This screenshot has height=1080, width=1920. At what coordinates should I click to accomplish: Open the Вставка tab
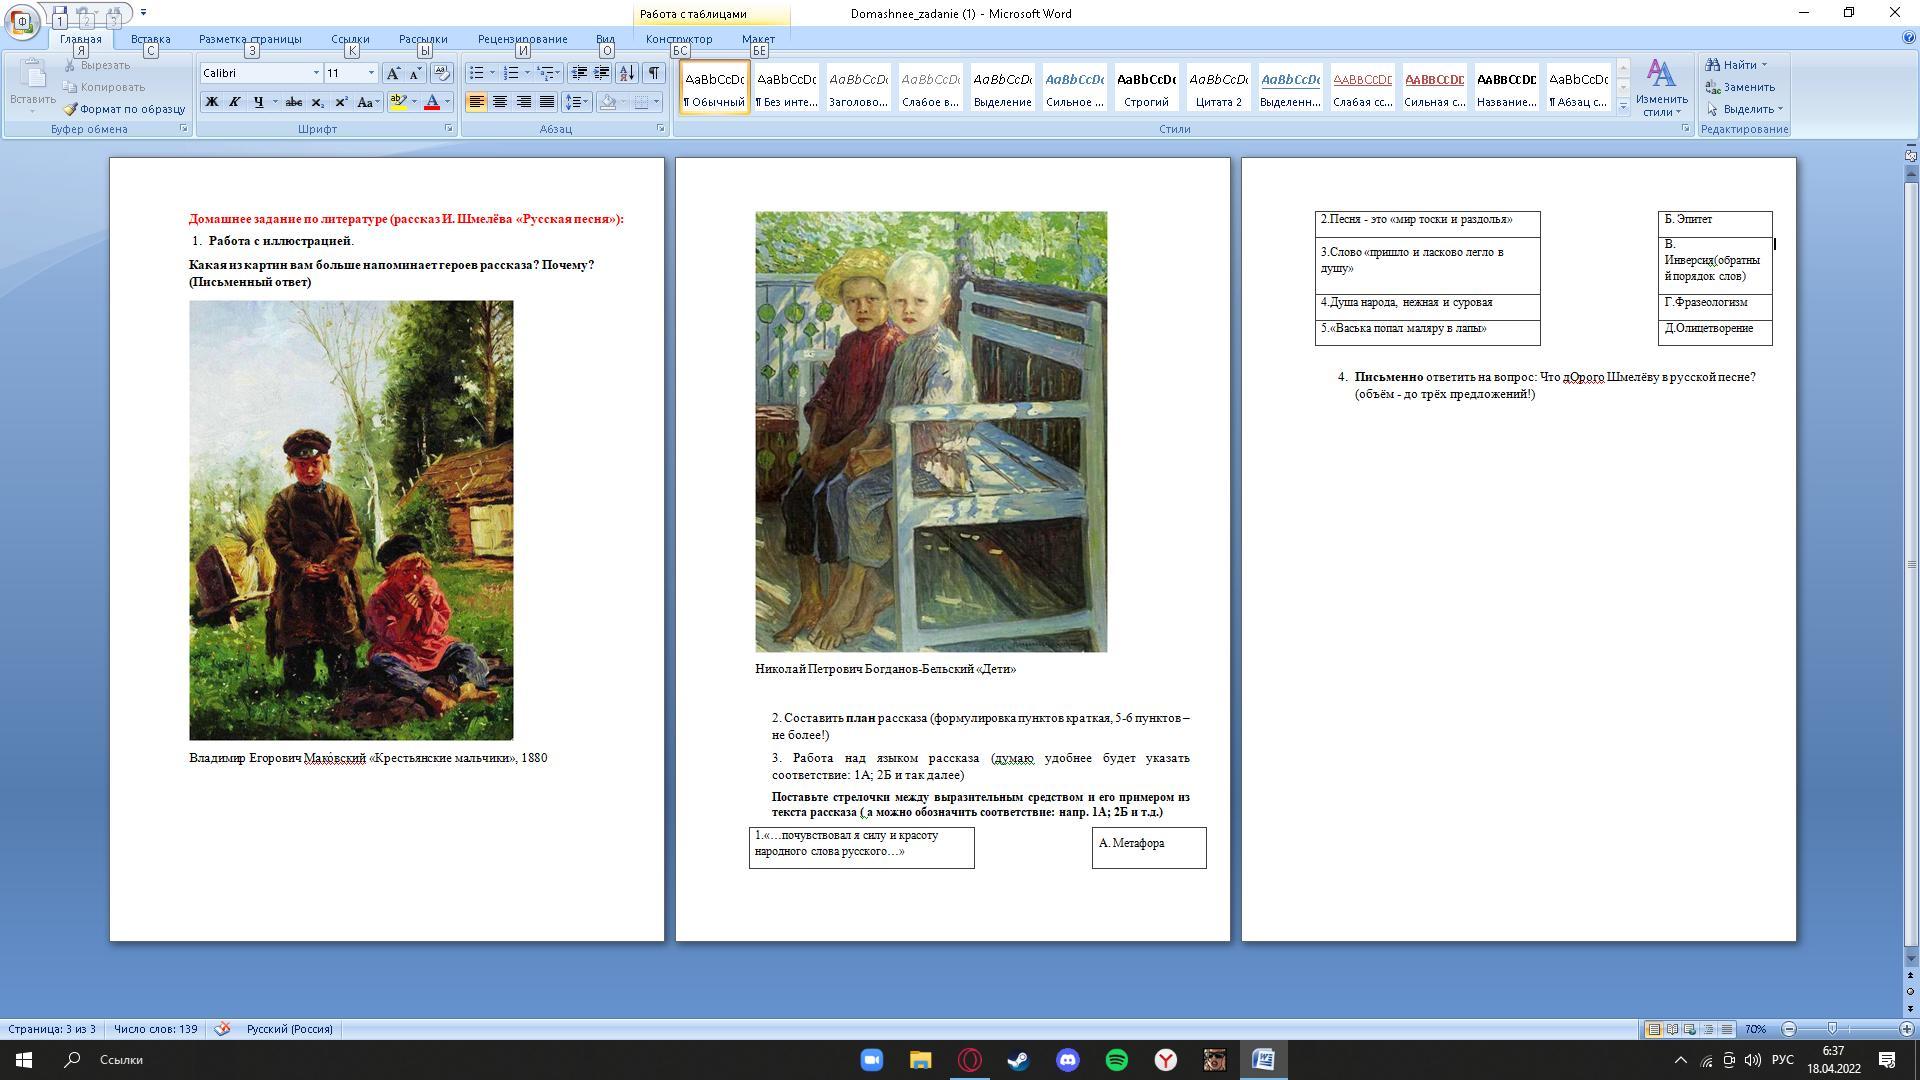coord(150,39)
